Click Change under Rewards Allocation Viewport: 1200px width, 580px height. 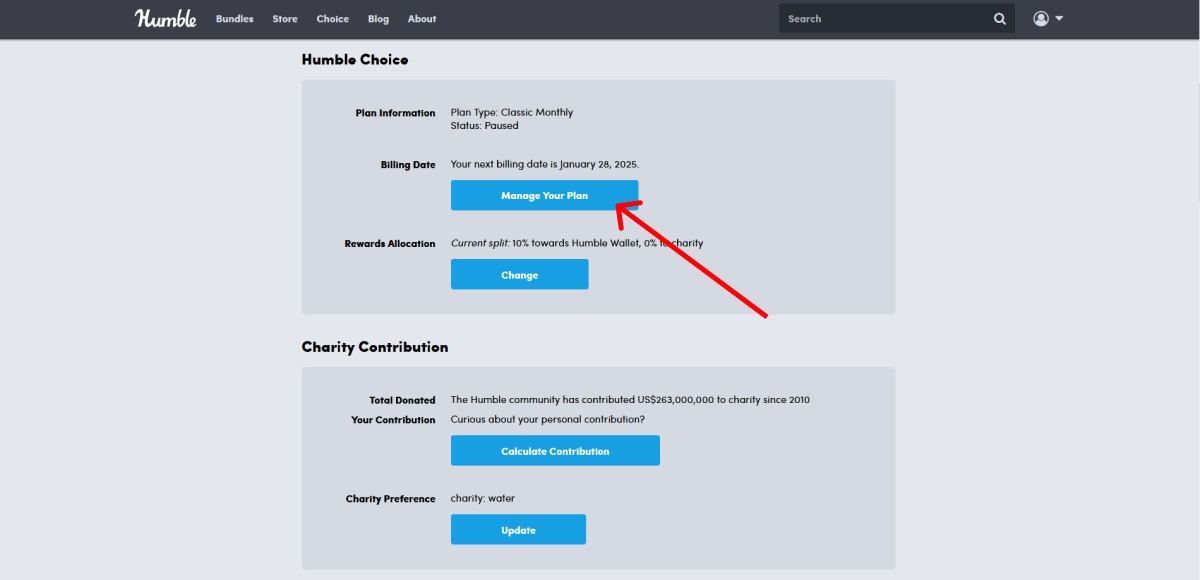click(520, 274)
